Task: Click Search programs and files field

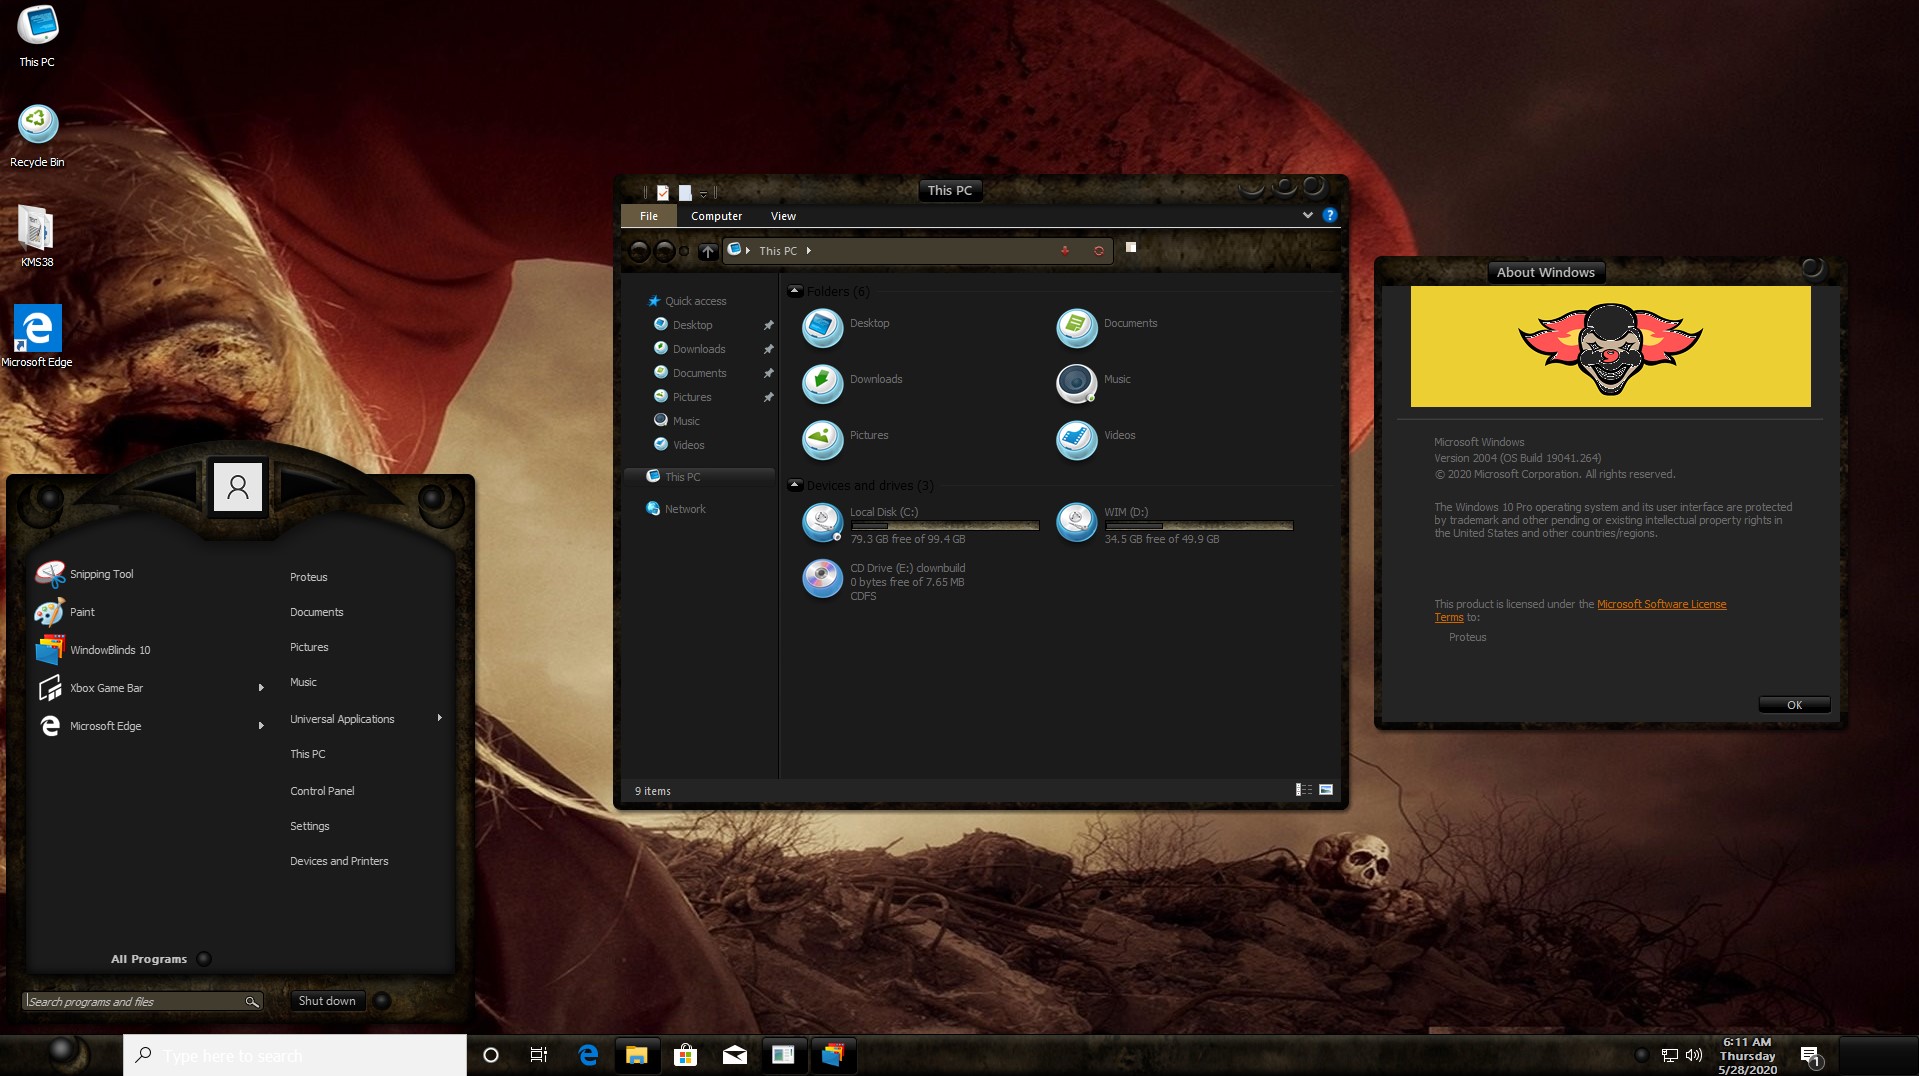Action: tap(142, 1001)
